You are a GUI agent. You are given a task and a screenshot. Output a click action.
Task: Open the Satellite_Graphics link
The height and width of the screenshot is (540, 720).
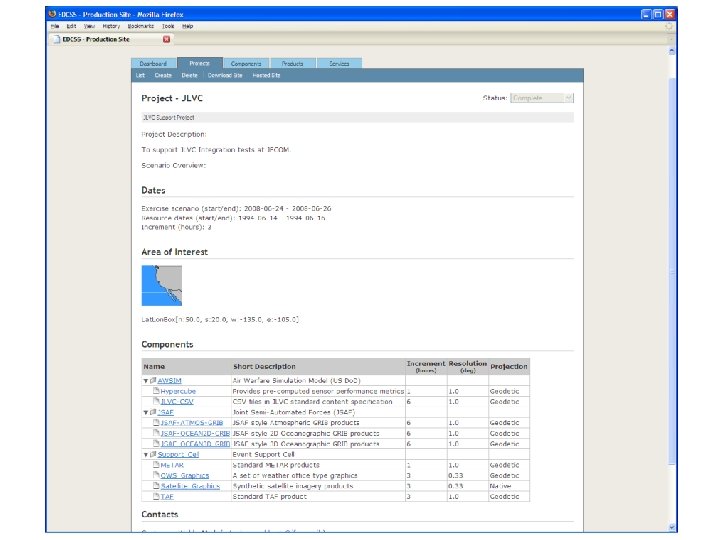[x=191, y=486]
